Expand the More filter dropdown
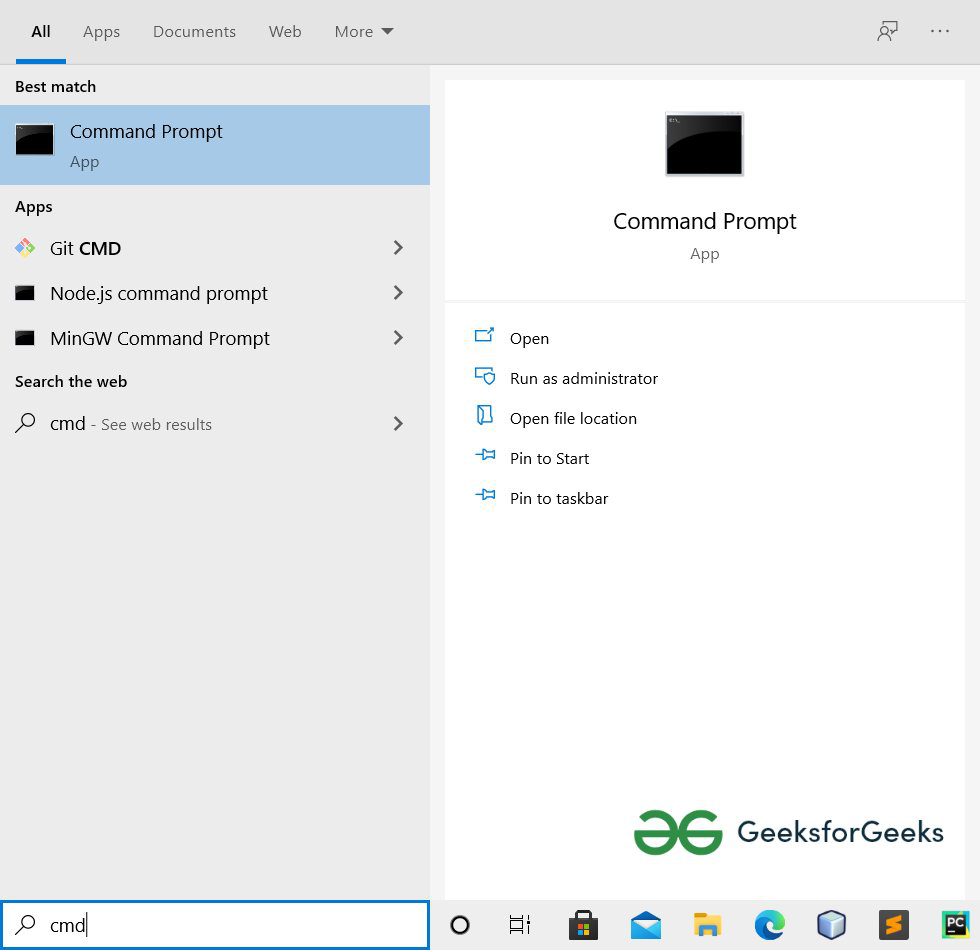 [x=364, y=32]
